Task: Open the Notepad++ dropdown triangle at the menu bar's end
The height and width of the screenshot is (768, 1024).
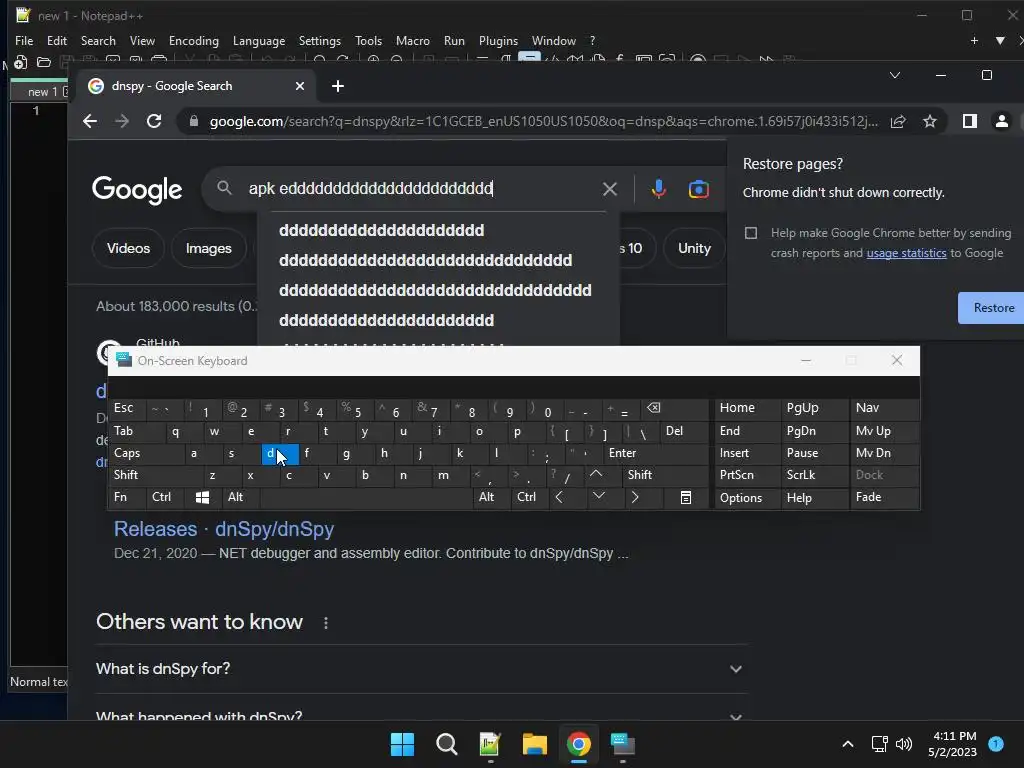Action: pyautogui.click(x=1000, y=40)
